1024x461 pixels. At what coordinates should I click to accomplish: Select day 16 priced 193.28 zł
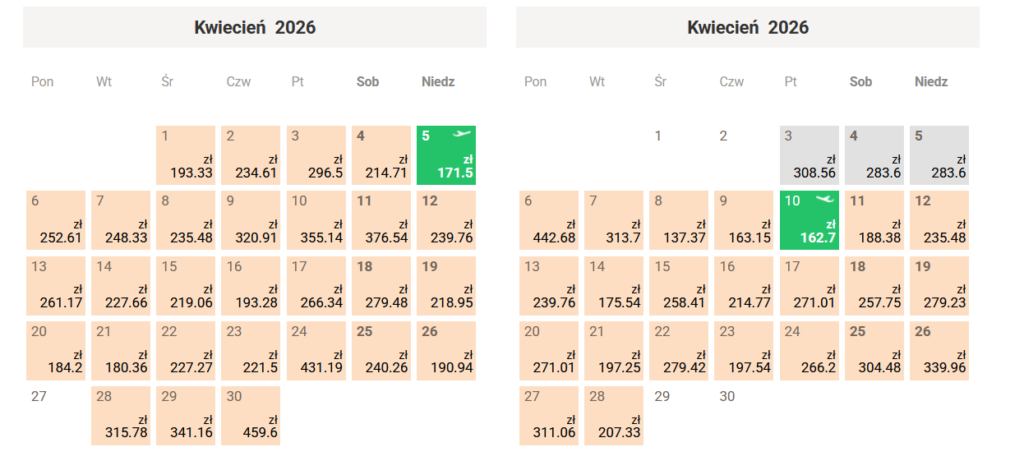point(251,285)
